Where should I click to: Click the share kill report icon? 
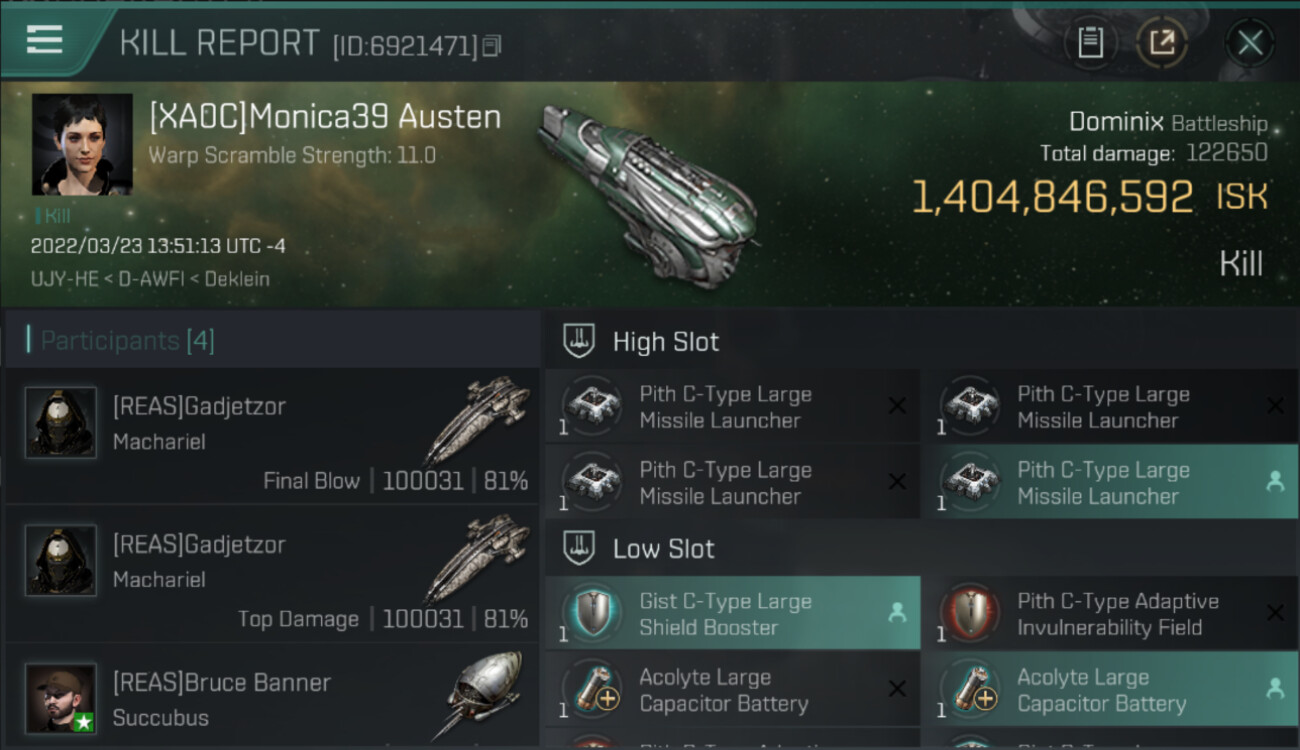tap(1161, 43)
